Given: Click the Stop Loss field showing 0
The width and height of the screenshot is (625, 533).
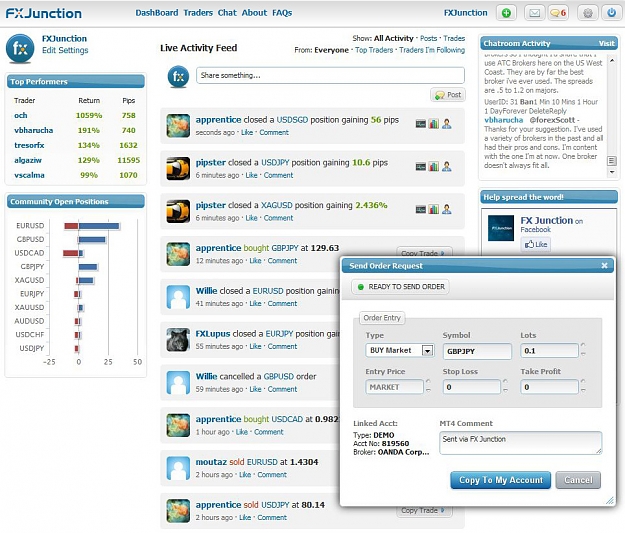Looking at the screenshot, I should click(x=472, y=387).
